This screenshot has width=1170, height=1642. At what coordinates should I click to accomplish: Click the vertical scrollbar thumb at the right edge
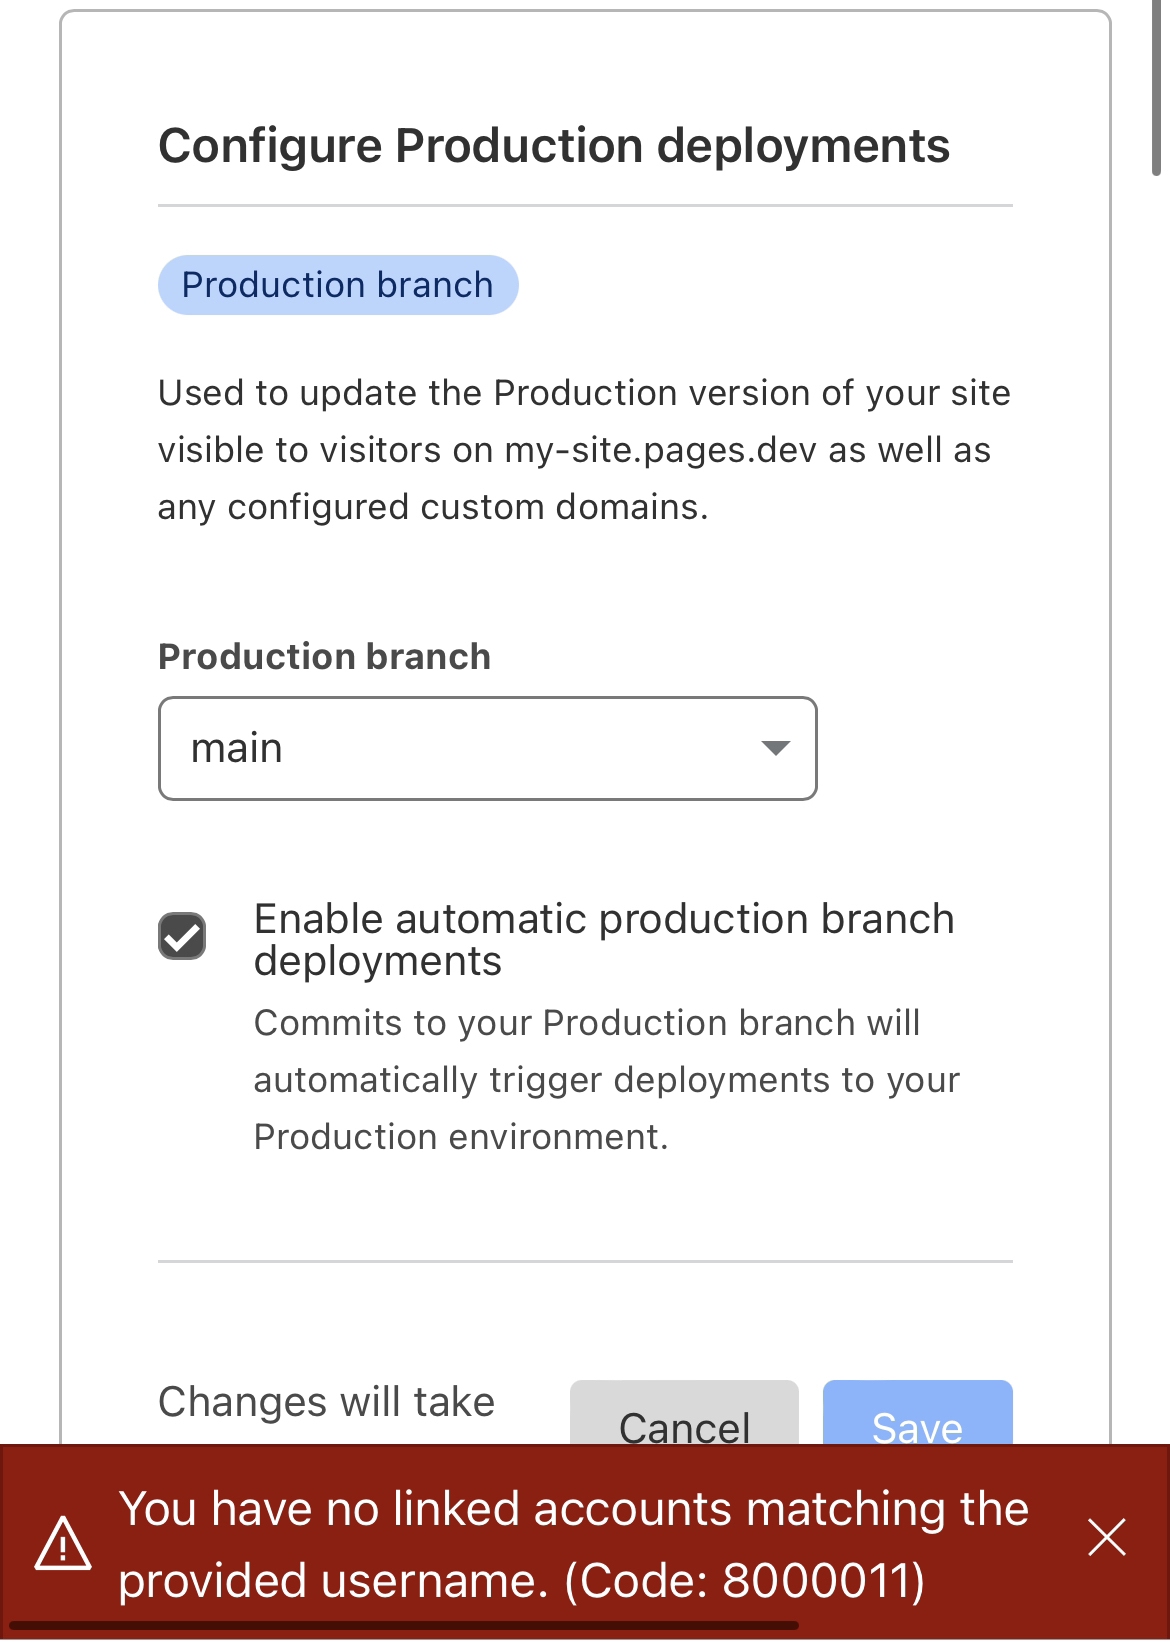(1157, 90)
